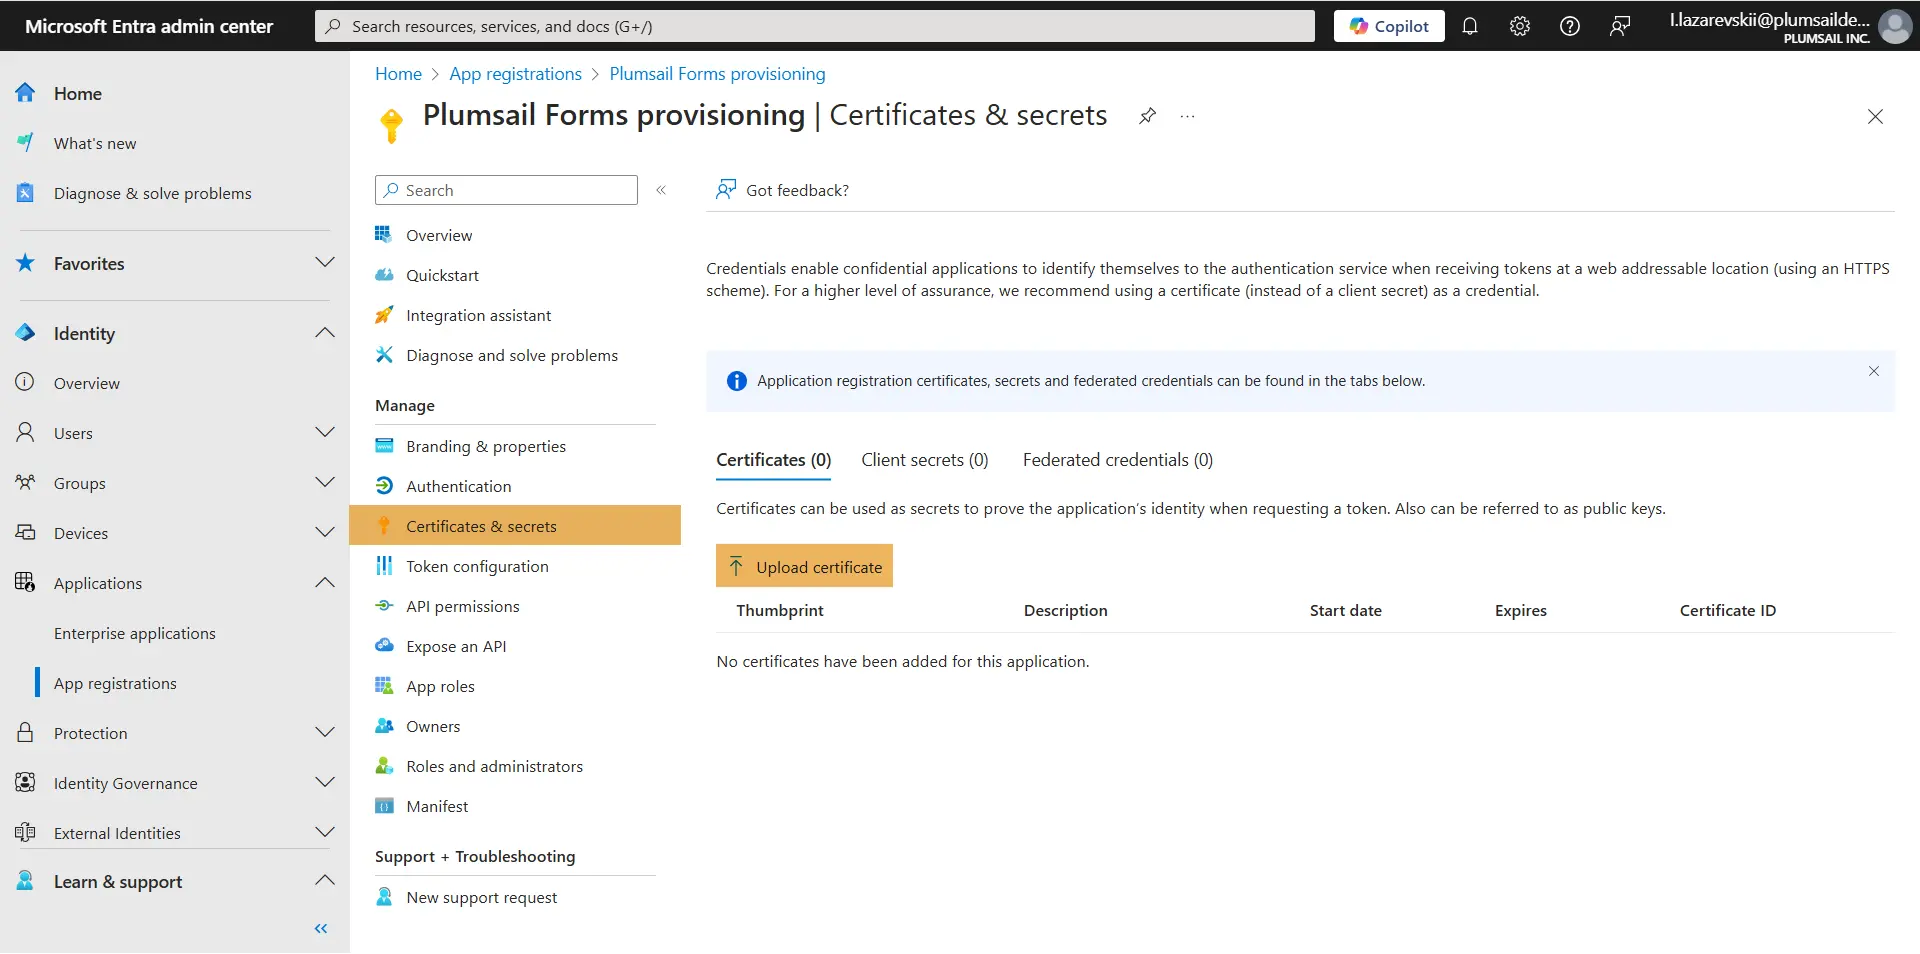Open Copilot assistant
This screenshot has height=954, width=1920.
pyautogui.click(x=1389, y=26)
